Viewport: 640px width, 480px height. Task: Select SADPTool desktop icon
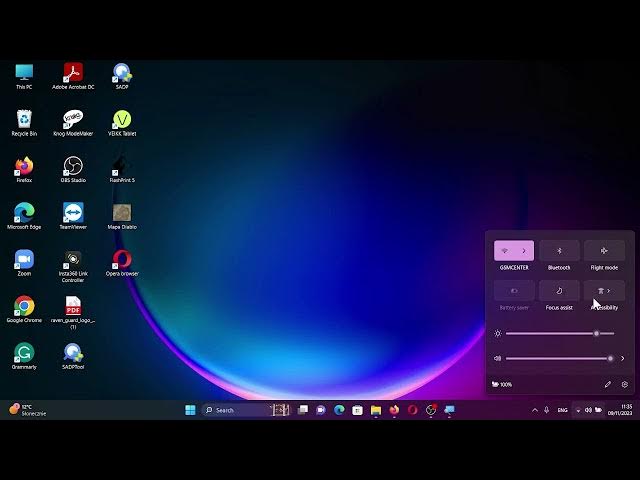(73, 356)
